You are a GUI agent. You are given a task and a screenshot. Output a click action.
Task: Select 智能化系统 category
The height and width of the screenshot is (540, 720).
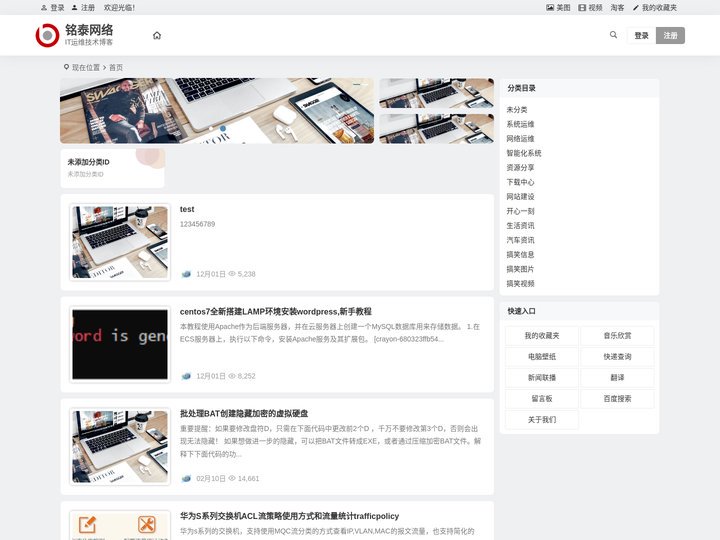[523, 153]
